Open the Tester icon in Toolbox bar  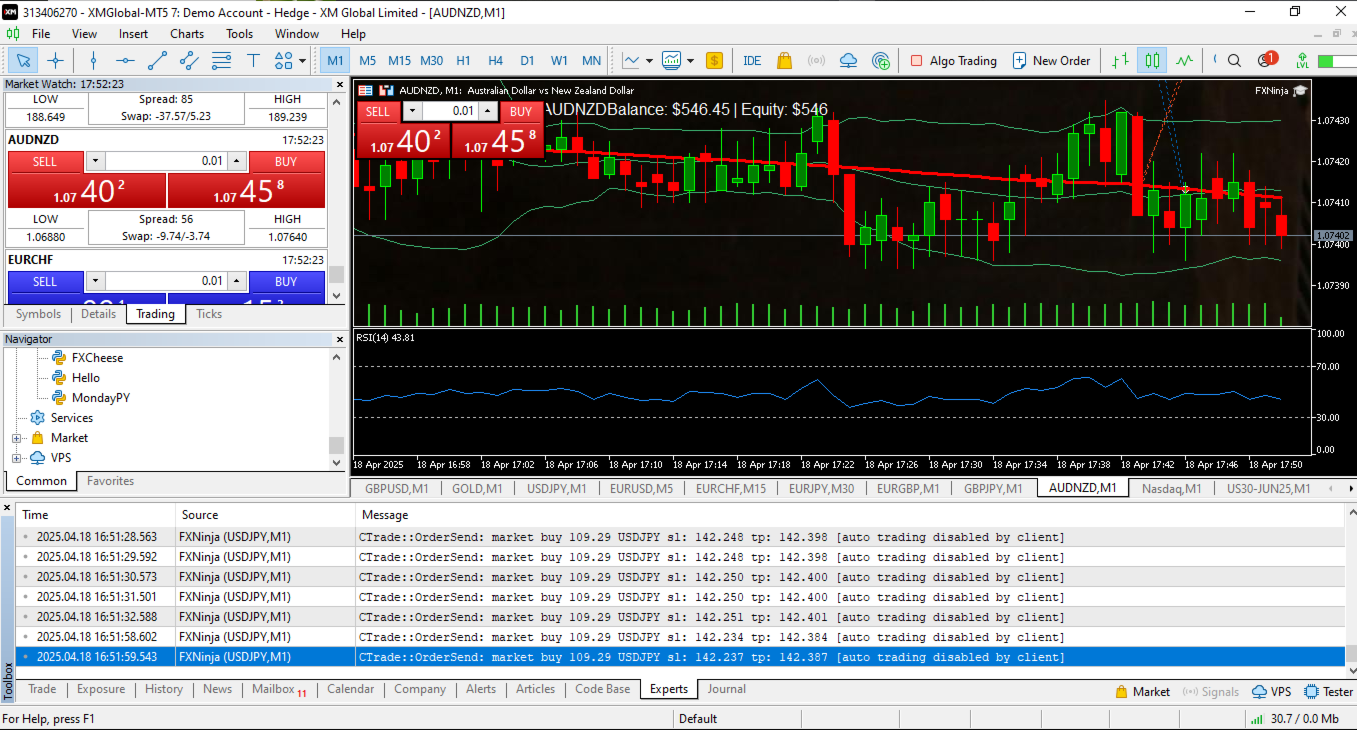(x=1329, y=691)
